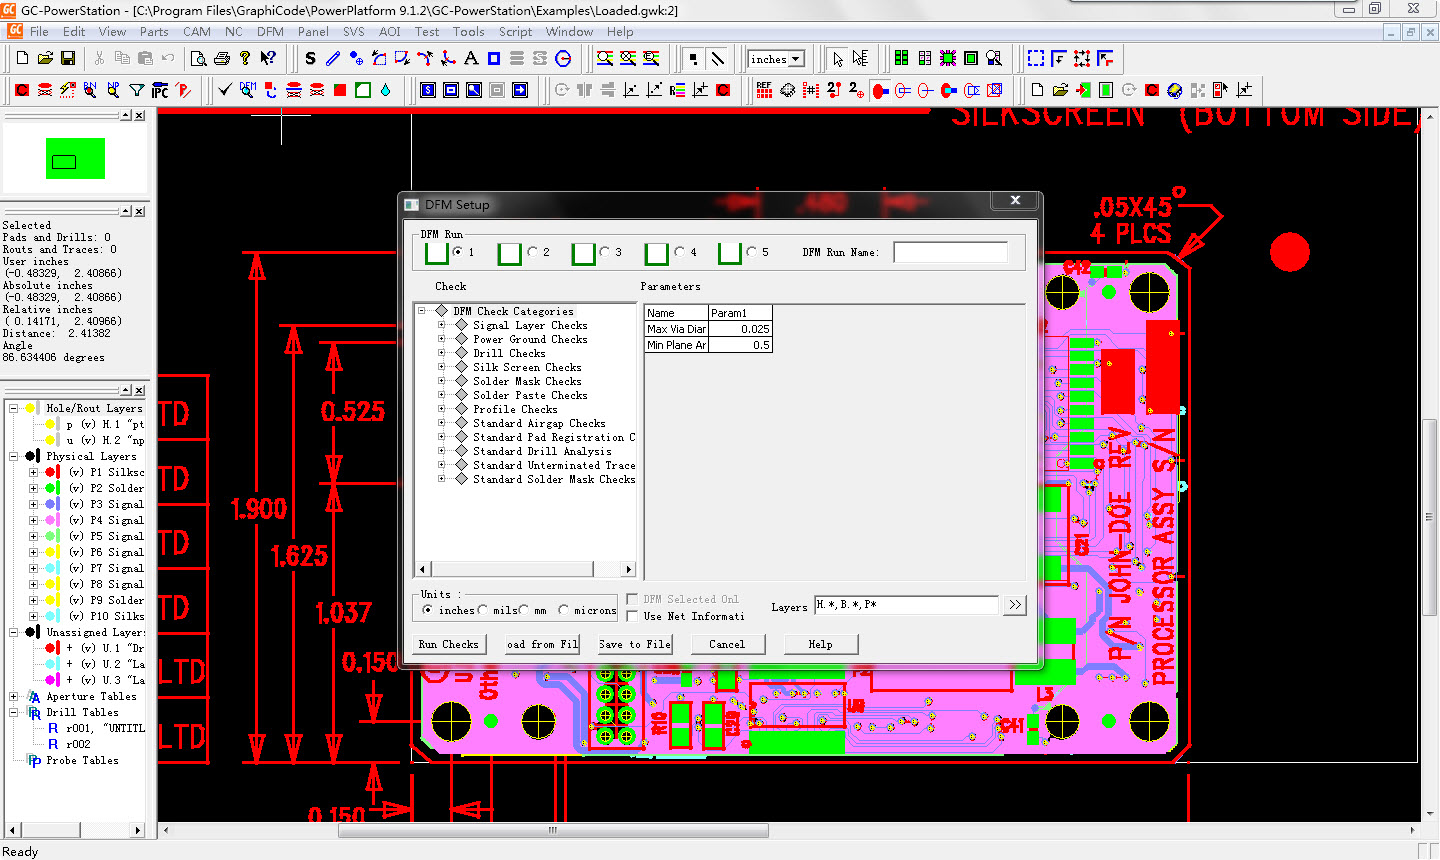Click the IPC netlist icon

coord(160,90)
